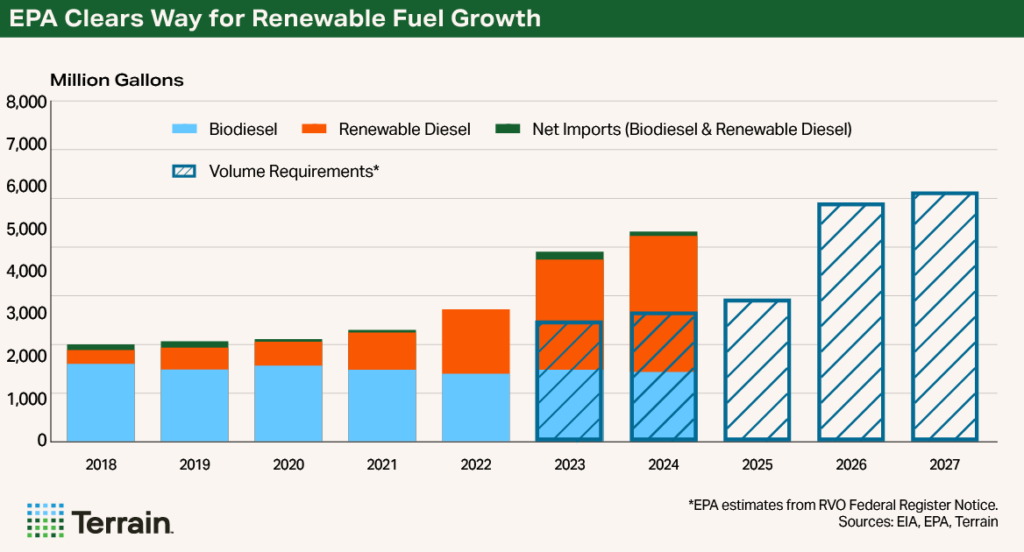
Task: Click the 'Biodiesel' legend label
Action: 243,129
